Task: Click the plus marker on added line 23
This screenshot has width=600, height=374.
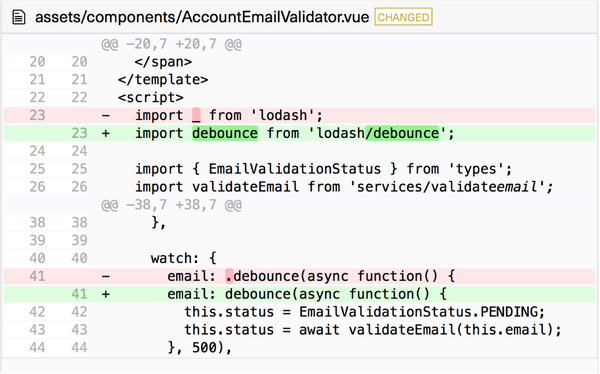Action: coord(106,133)
